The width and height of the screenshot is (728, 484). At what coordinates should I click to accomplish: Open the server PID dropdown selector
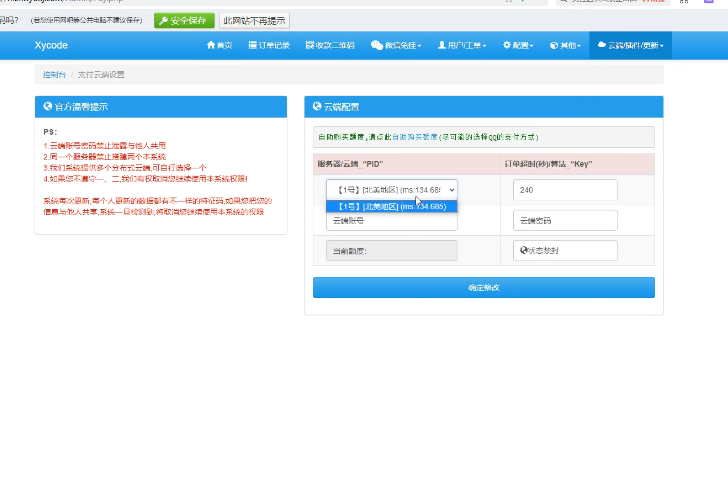point(391,189)
